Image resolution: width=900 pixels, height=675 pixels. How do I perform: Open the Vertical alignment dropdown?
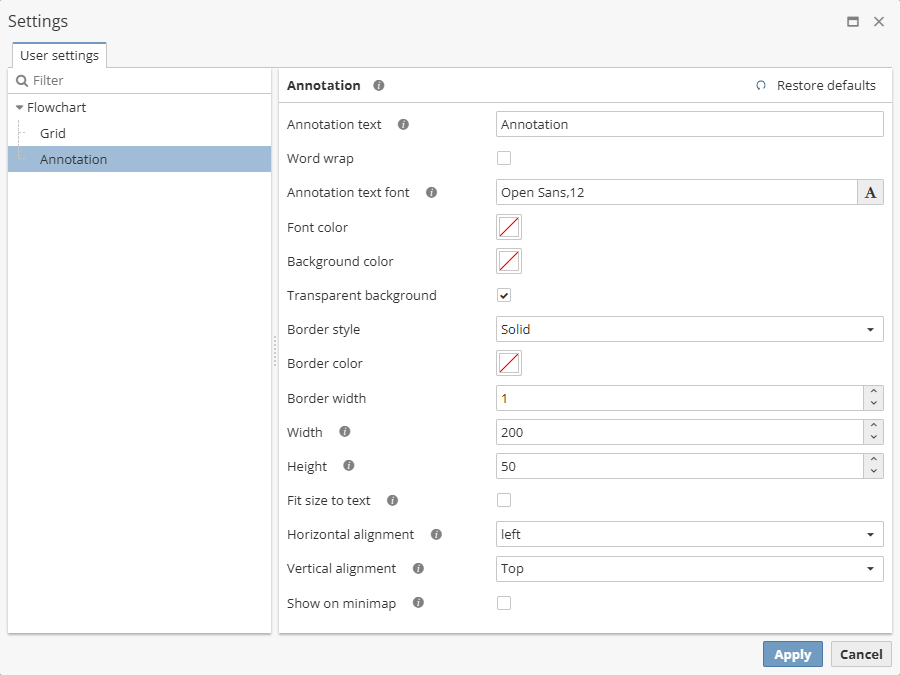[689, 569]
